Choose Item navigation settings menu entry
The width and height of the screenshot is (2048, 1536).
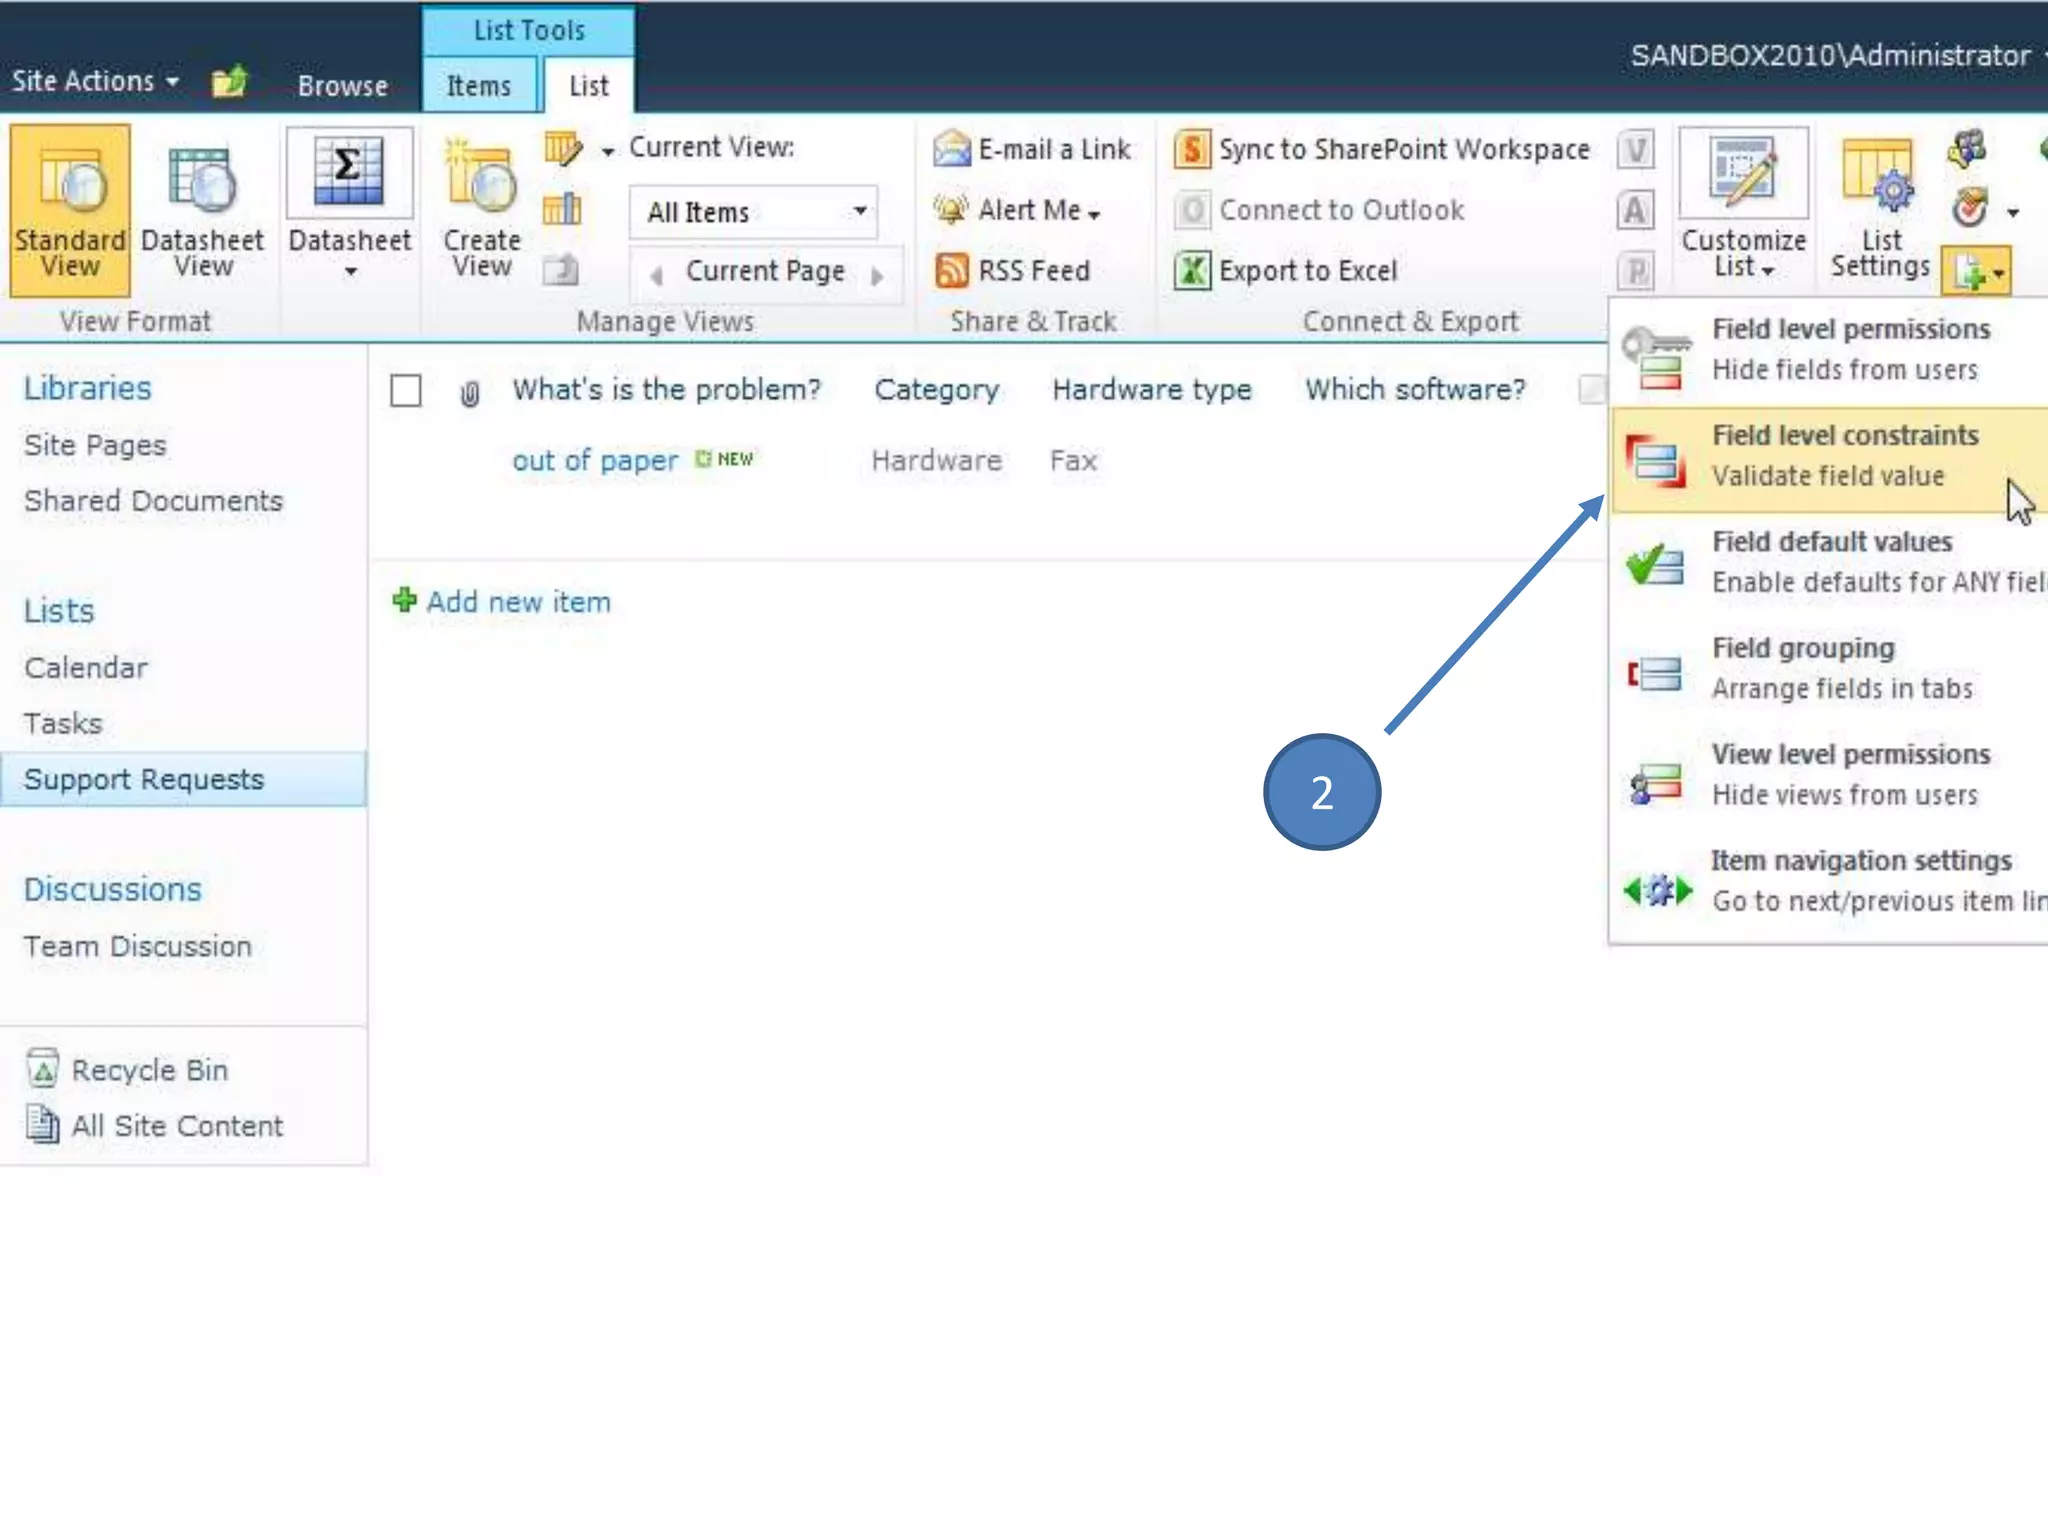pos(1828,881)
